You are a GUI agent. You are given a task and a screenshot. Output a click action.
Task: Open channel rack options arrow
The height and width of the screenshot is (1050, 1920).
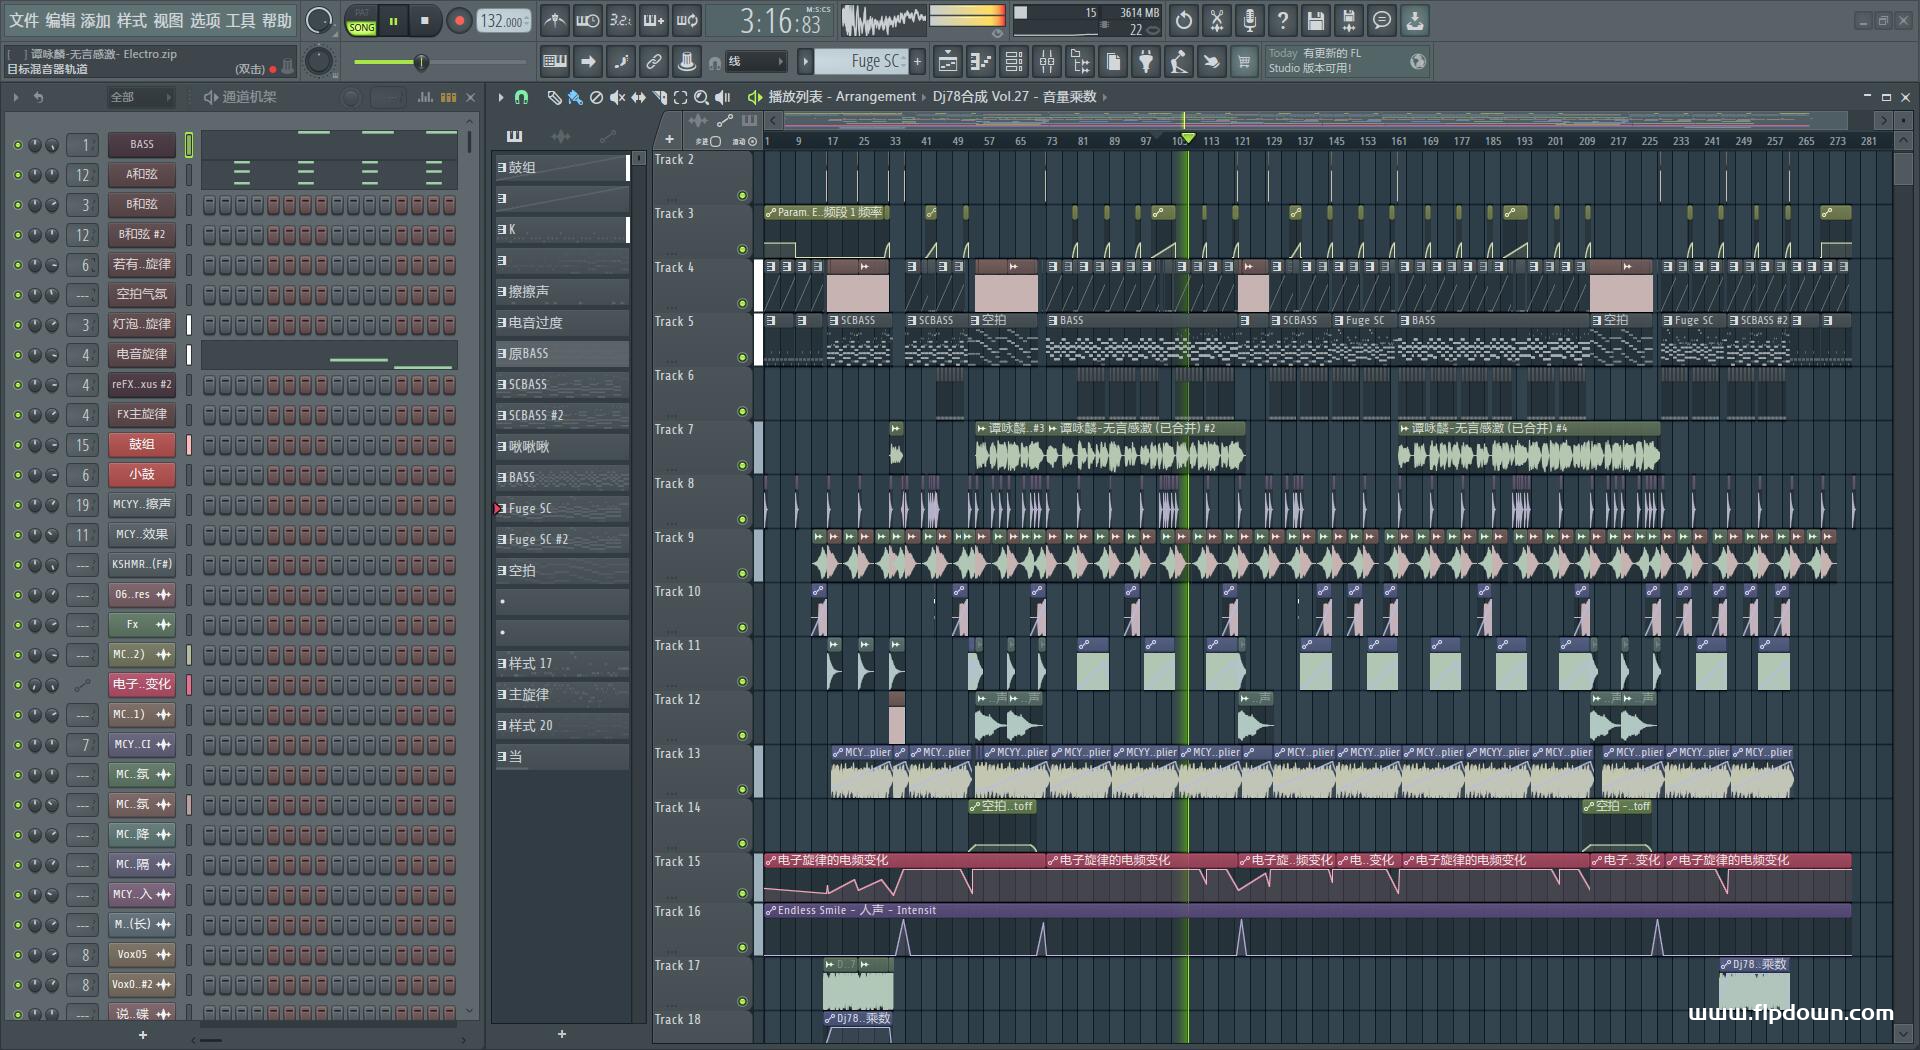click(16, 97)
